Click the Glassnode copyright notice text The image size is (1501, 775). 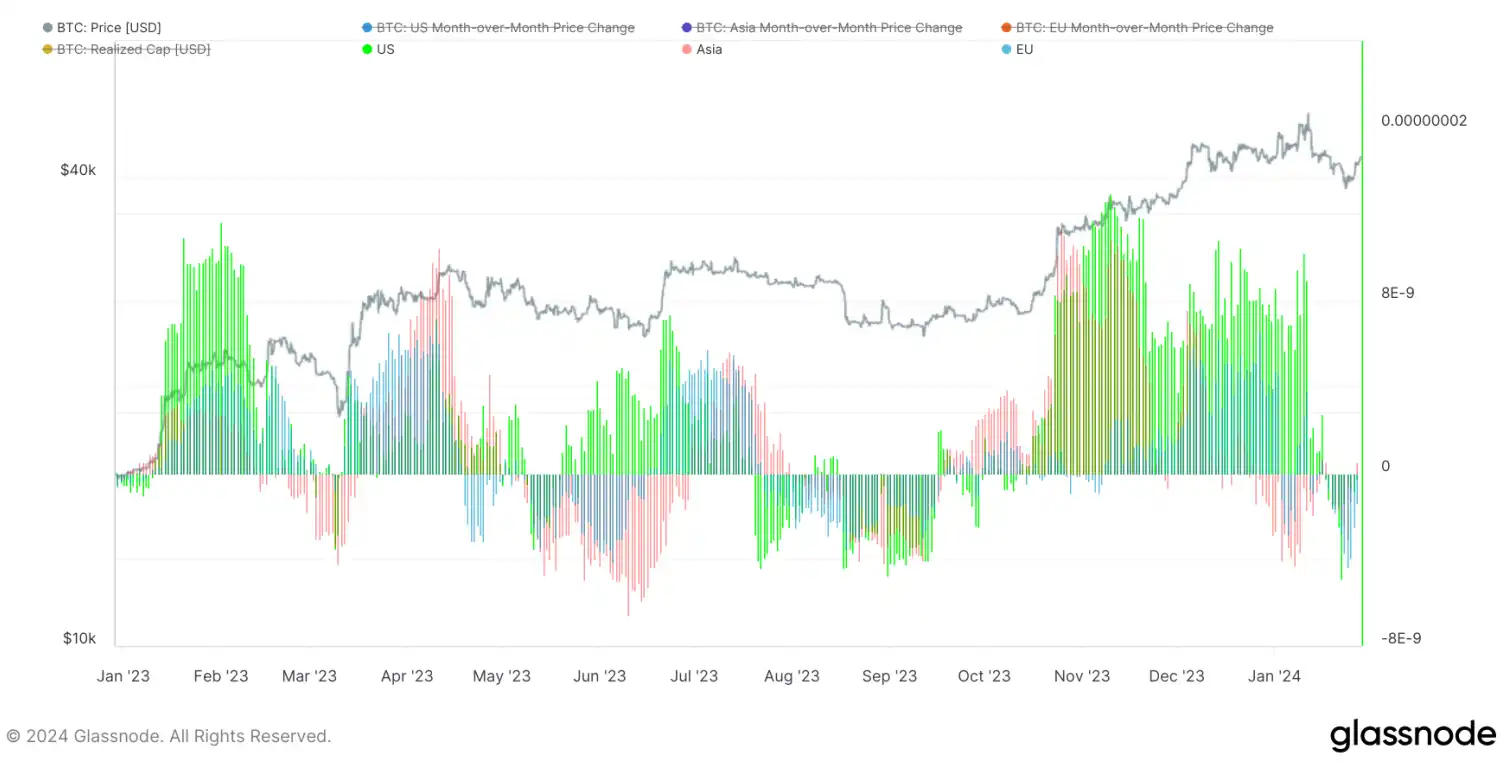(168, 736)
